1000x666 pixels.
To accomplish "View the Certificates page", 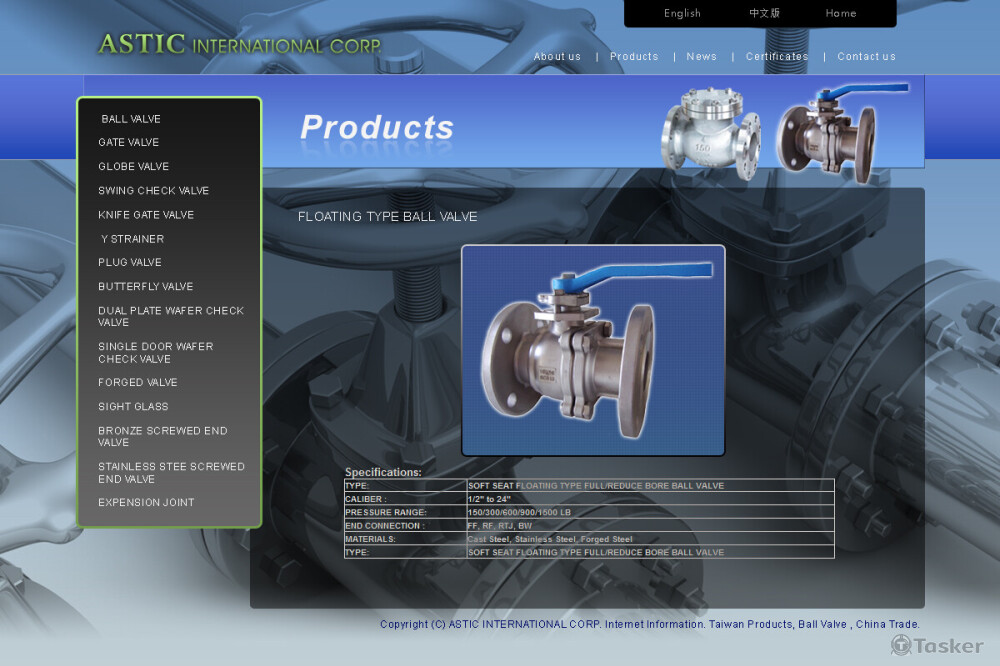I will pos(777,57).
